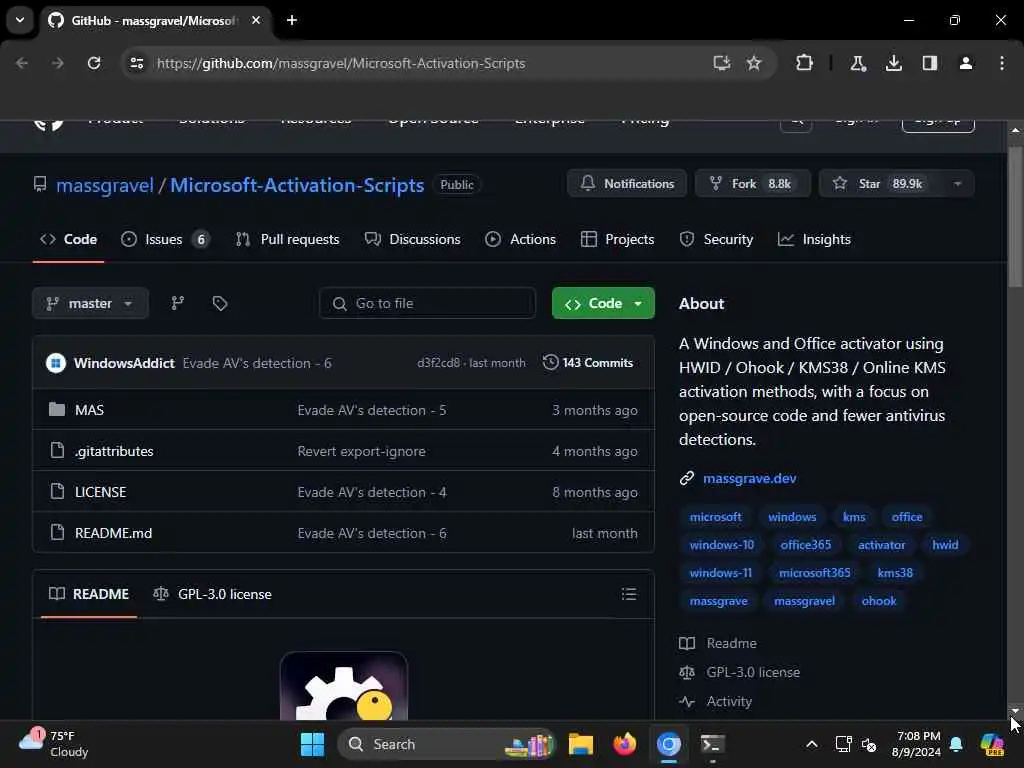Select the README tab
Viewport: 1024px width, 768px height.
89,594
